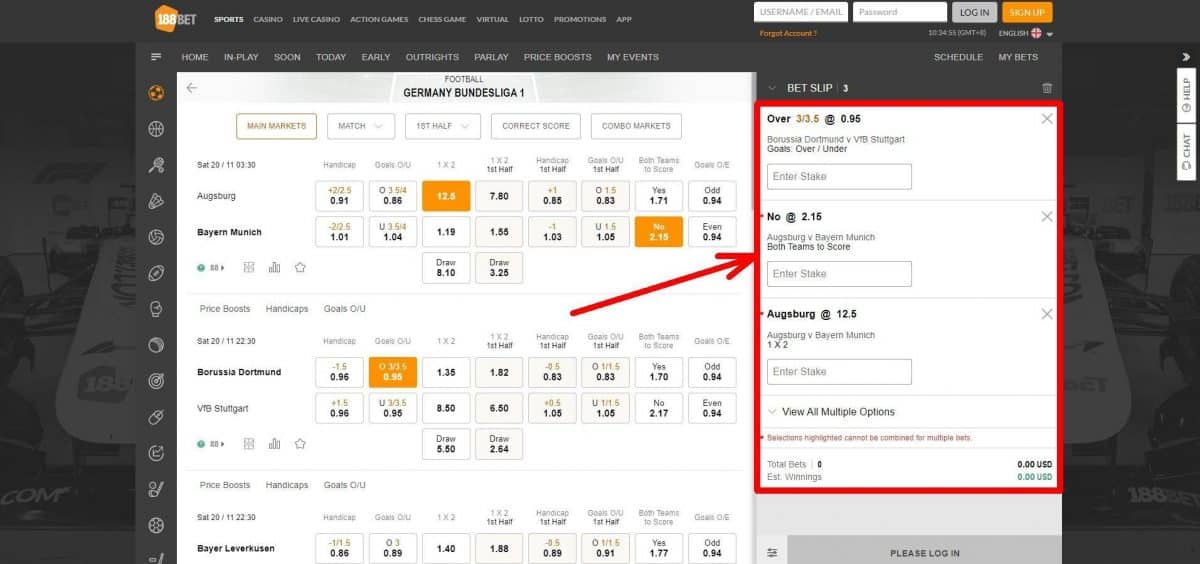Viewport: 1200px width, 564px height.
Task: Open the basketball sport icon in sidebar
Action: point(156,129)
